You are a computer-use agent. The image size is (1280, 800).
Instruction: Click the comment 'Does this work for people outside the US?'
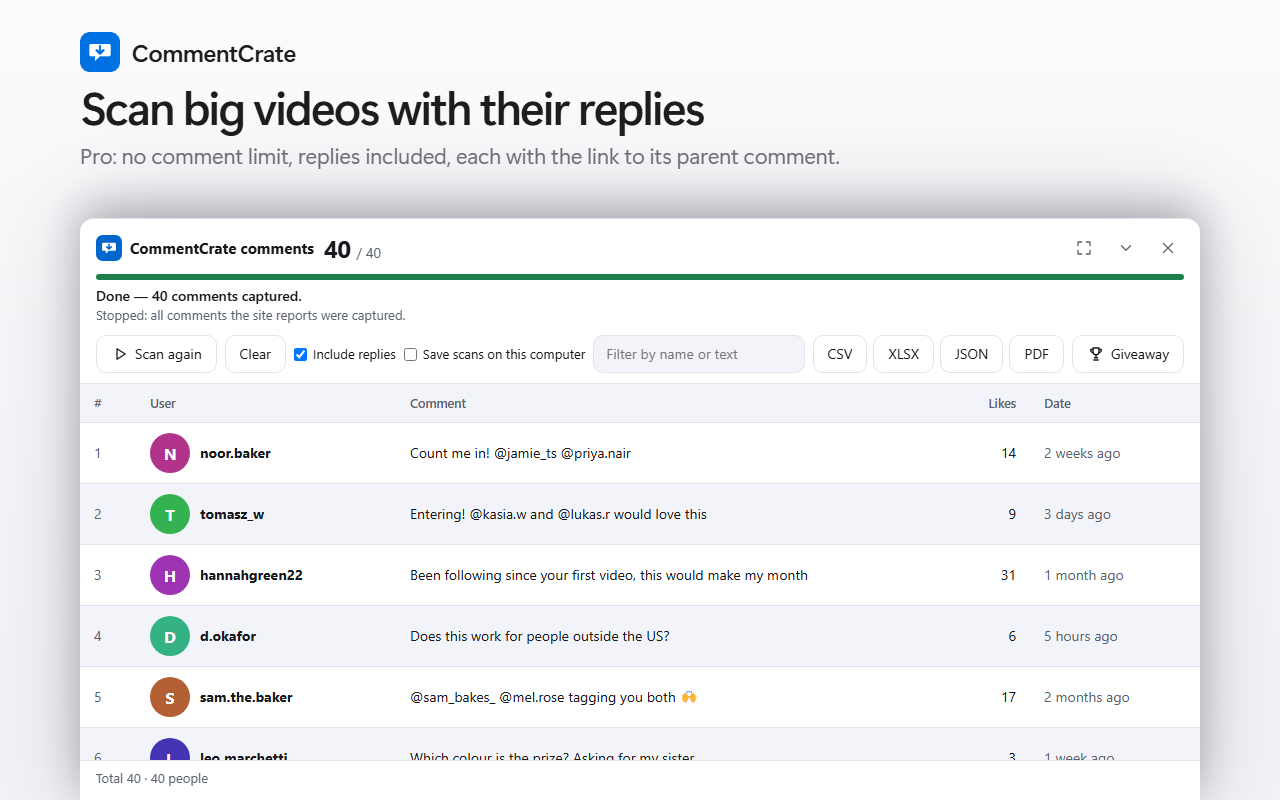(540, 636)
